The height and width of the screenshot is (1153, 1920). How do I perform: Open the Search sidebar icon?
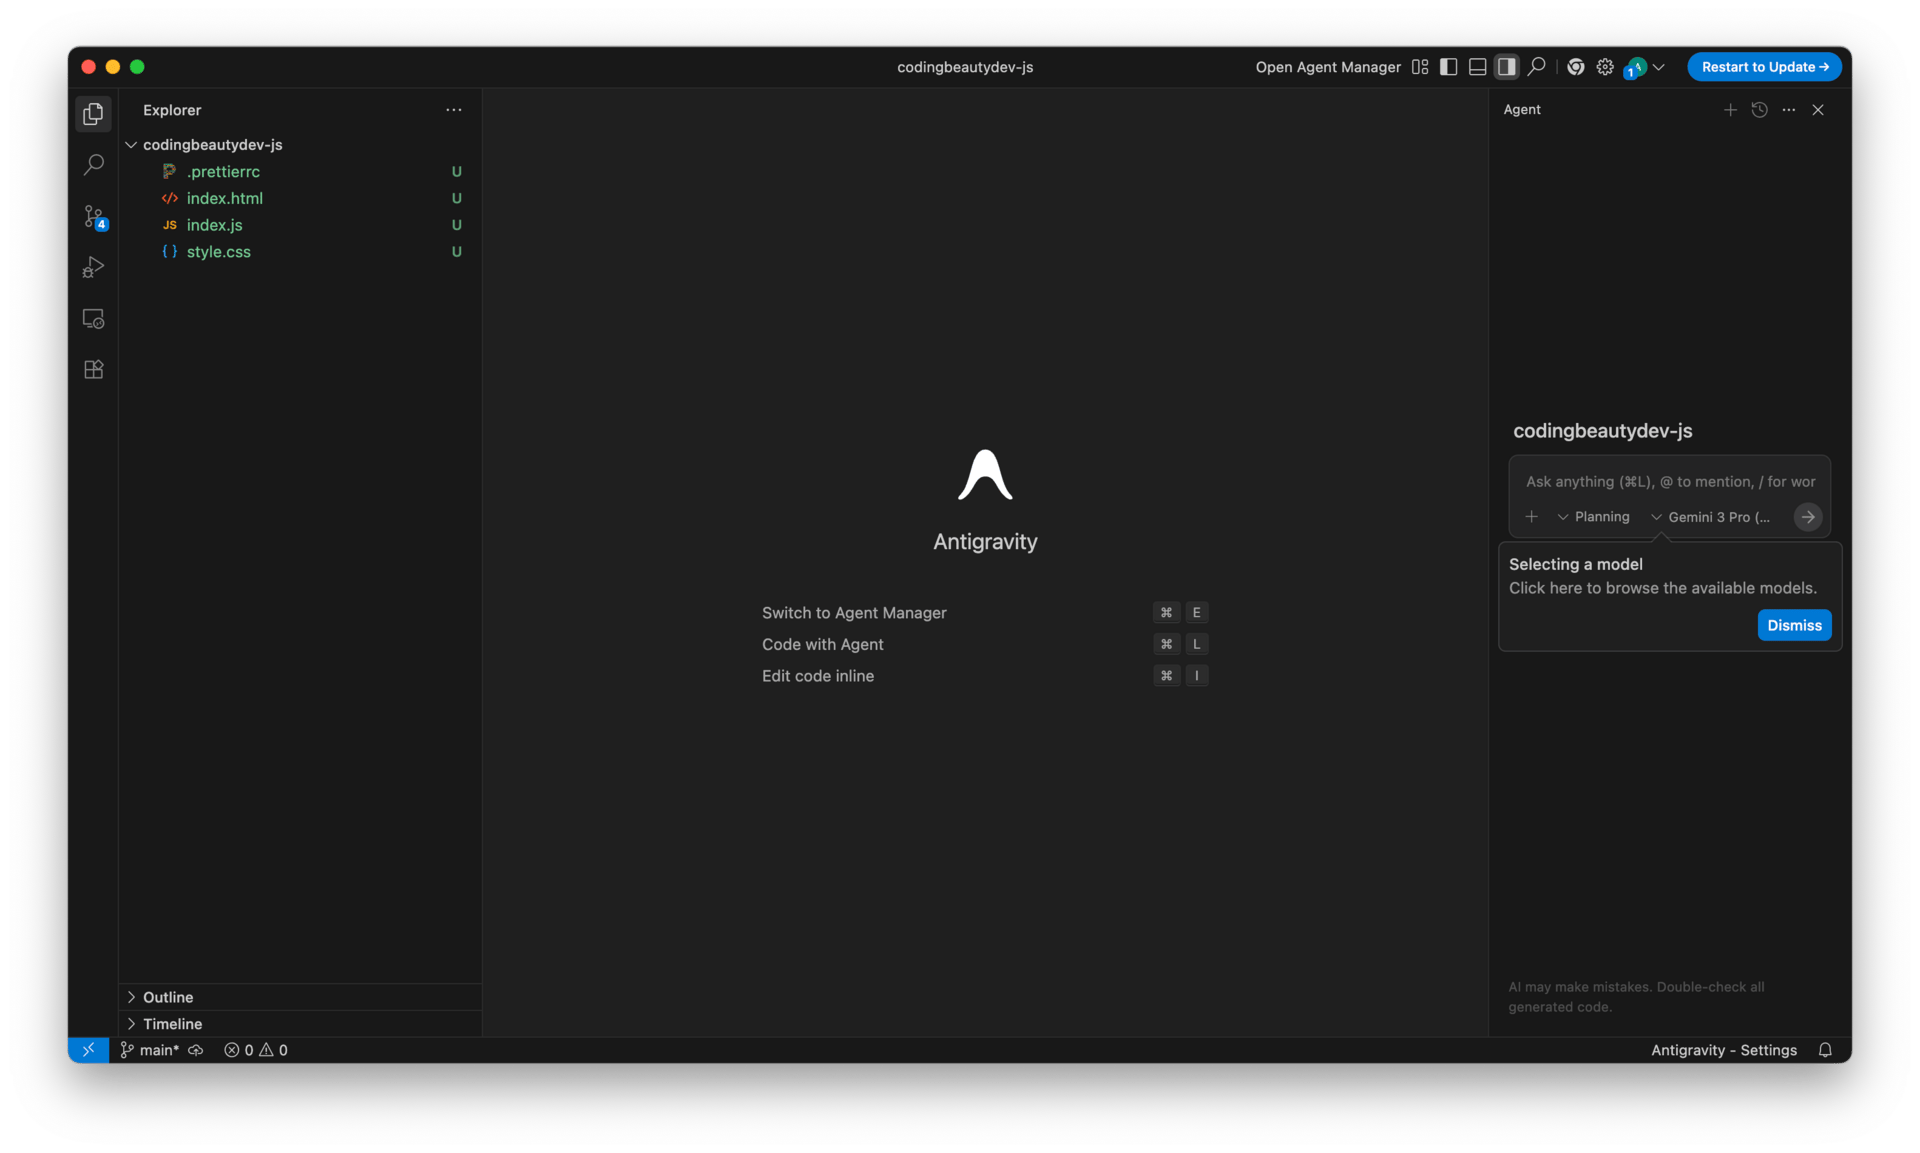tap(94, 164)
